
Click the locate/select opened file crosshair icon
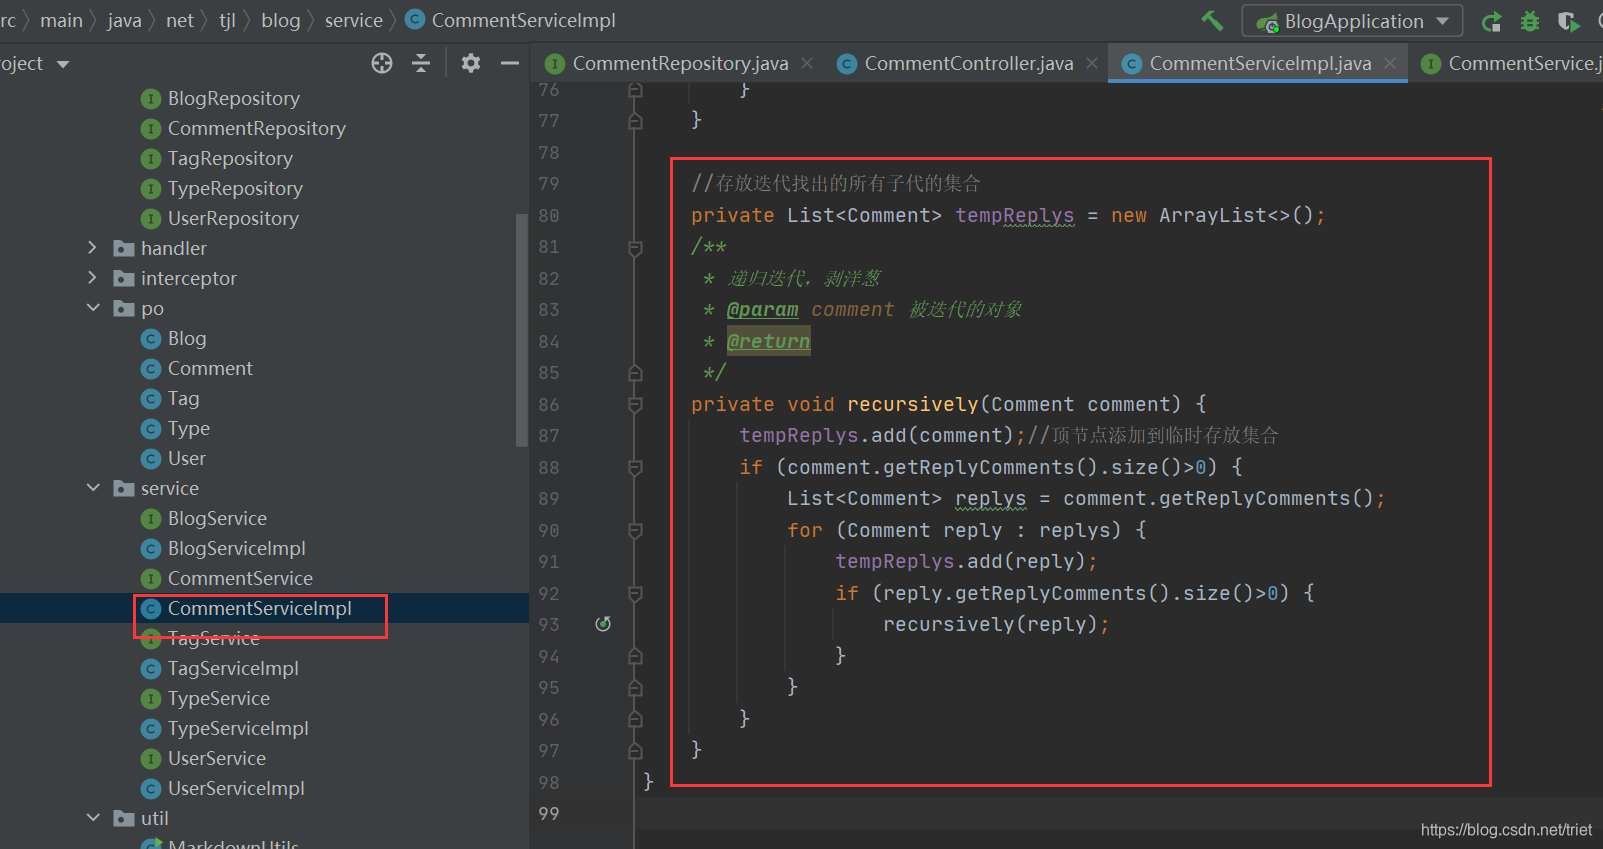pyautogui.click(x=382, y=64)
